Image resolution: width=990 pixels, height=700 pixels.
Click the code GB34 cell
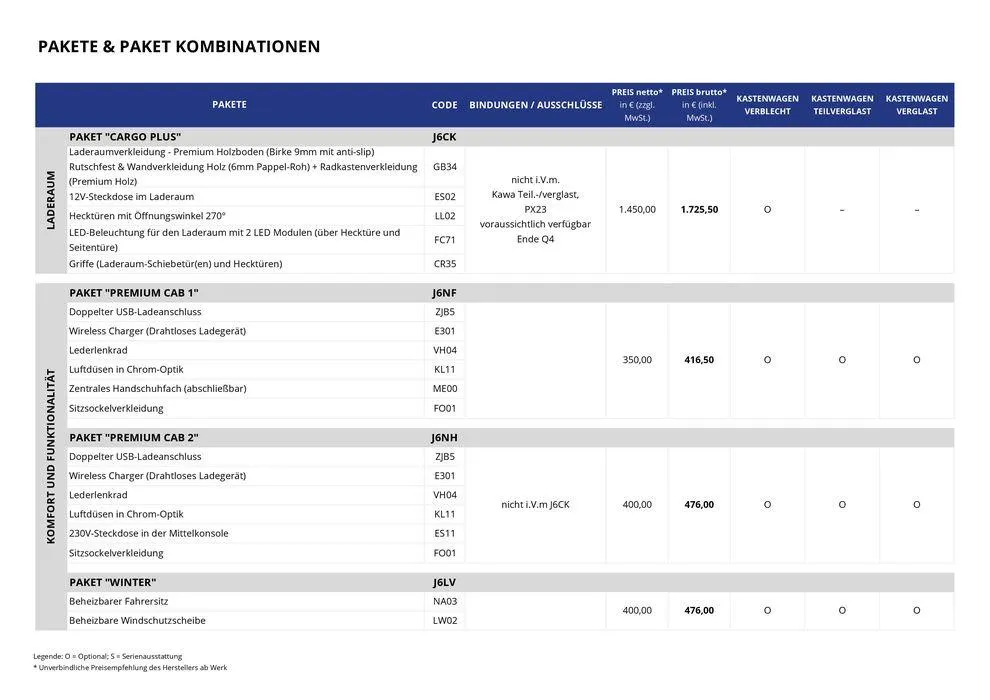pyautogui.click(x=444, y=167)
